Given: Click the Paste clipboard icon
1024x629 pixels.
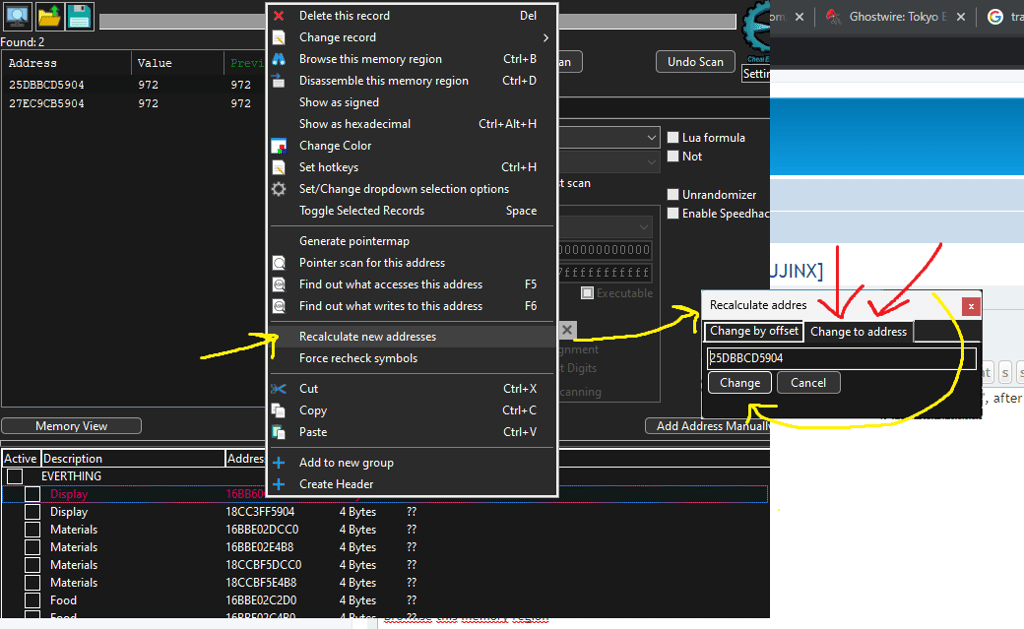Looking at the screenshot, I should [x=279, y=432].
